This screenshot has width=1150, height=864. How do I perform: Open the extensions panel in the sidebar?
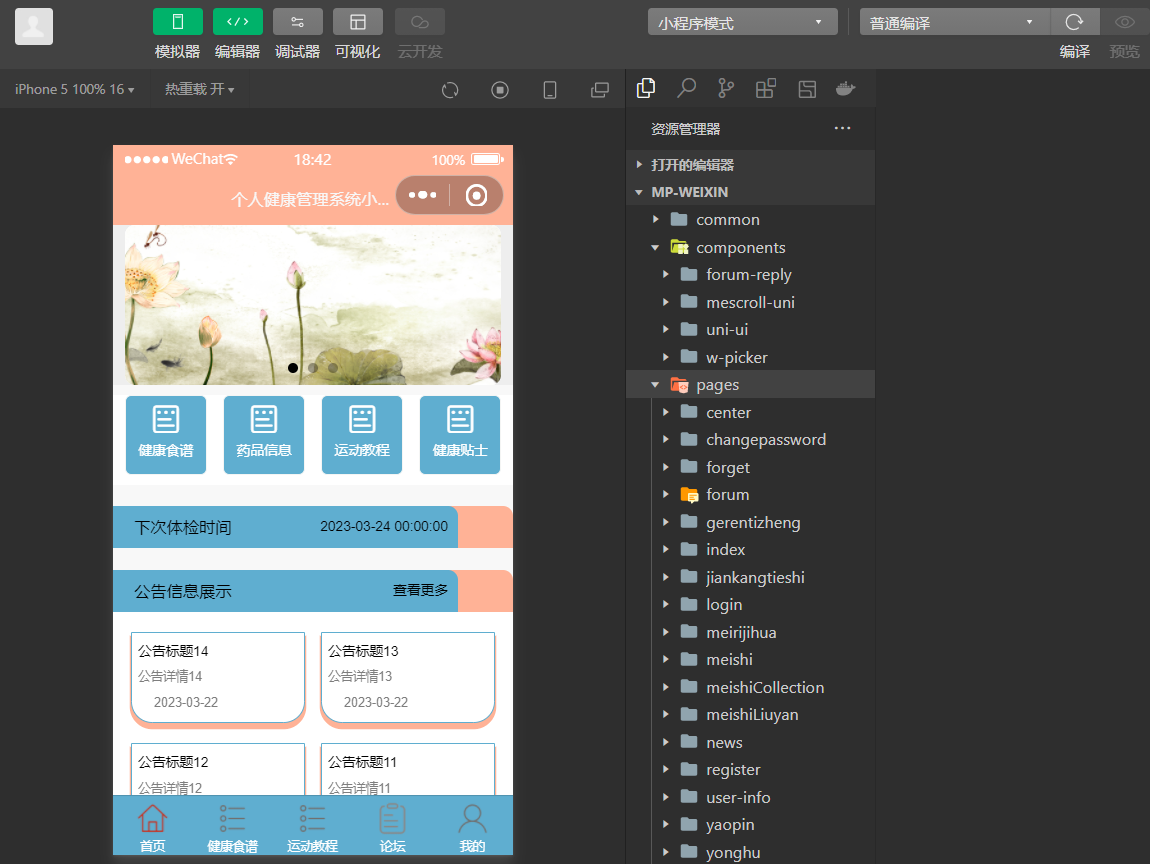[x=765, y=88]
